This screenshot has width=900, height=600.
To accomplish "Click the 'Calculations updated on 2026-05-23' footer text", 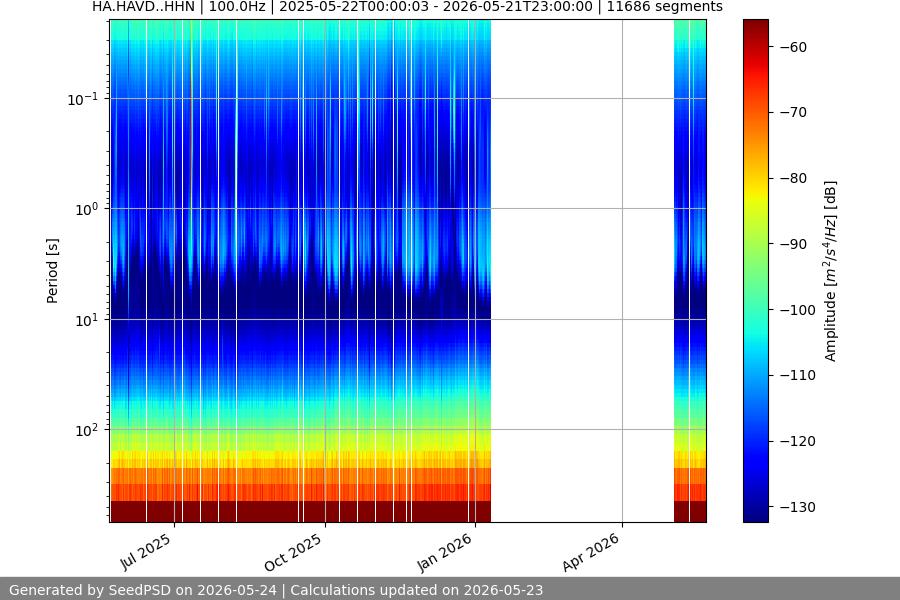I will [x=417, y=590].
